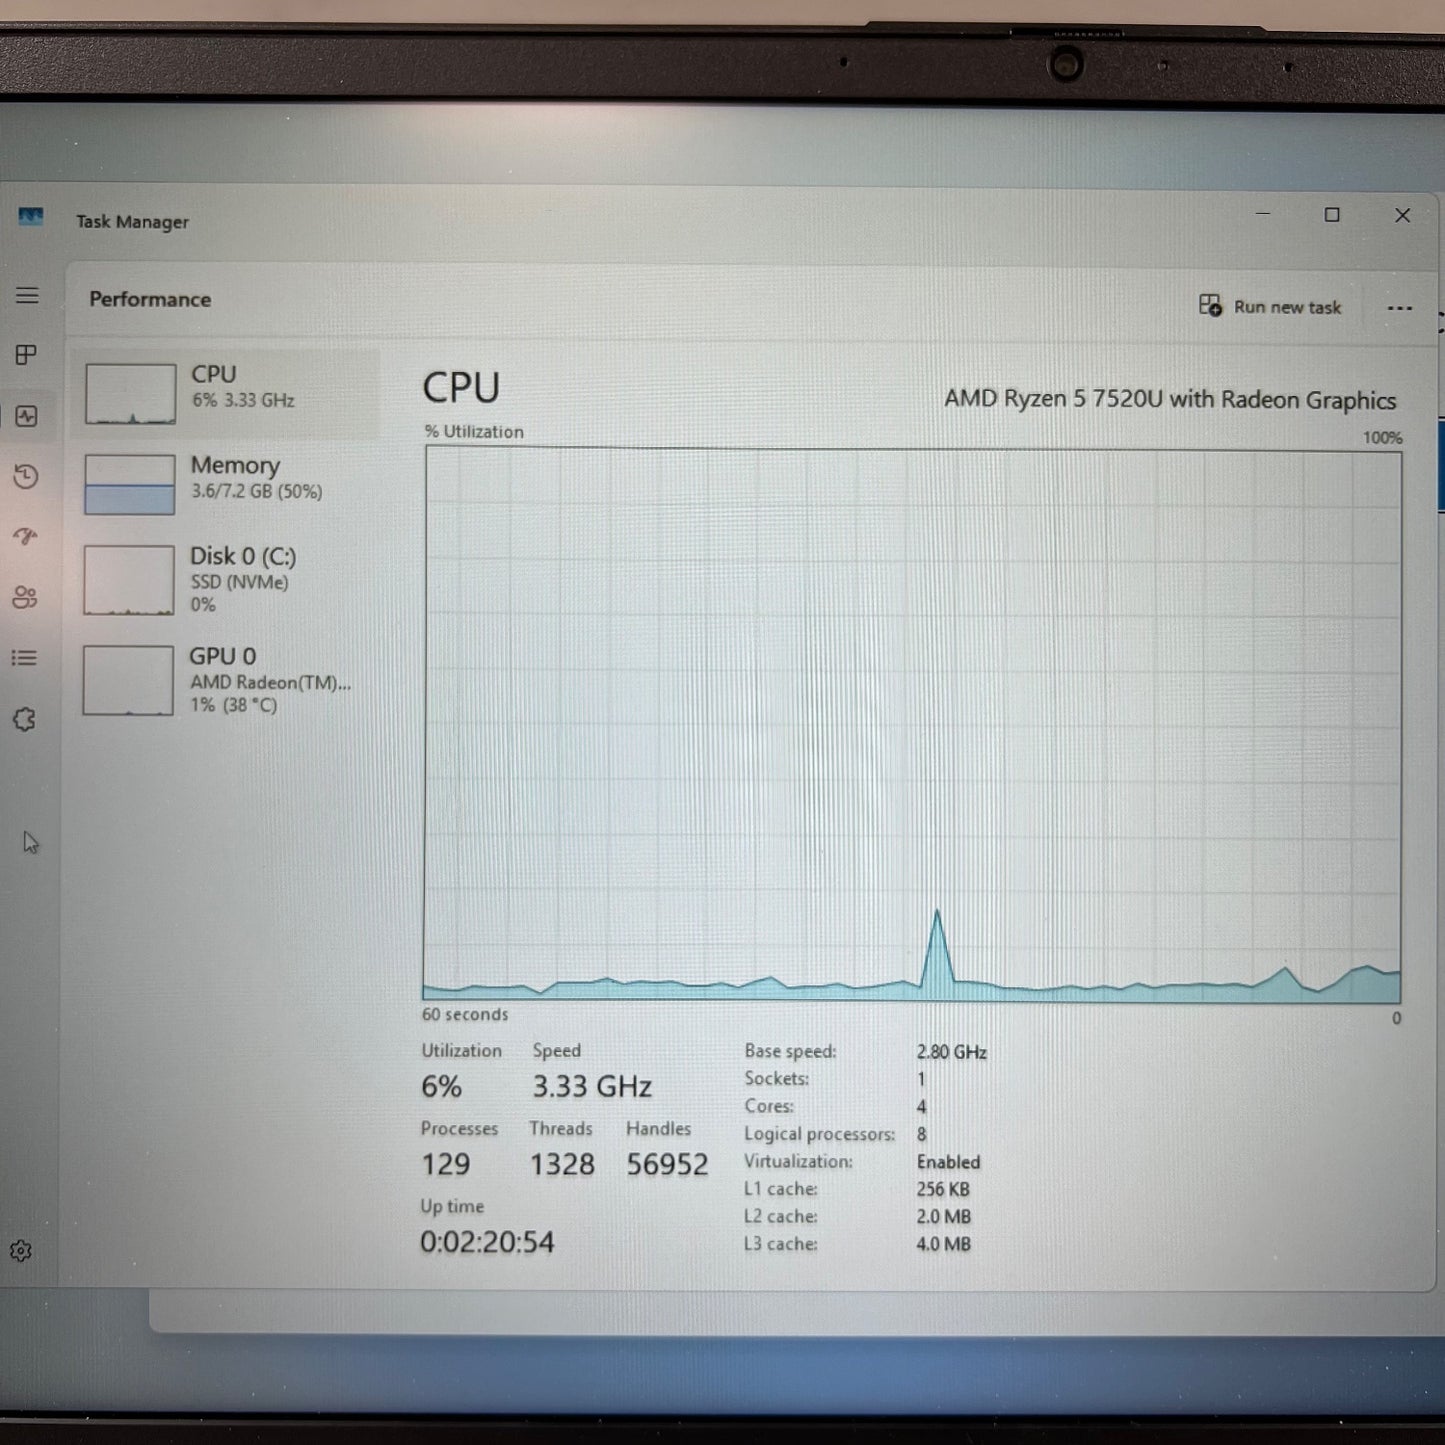
Task: Click the Virtualization status Enabled
Action: pos(948,1162)
